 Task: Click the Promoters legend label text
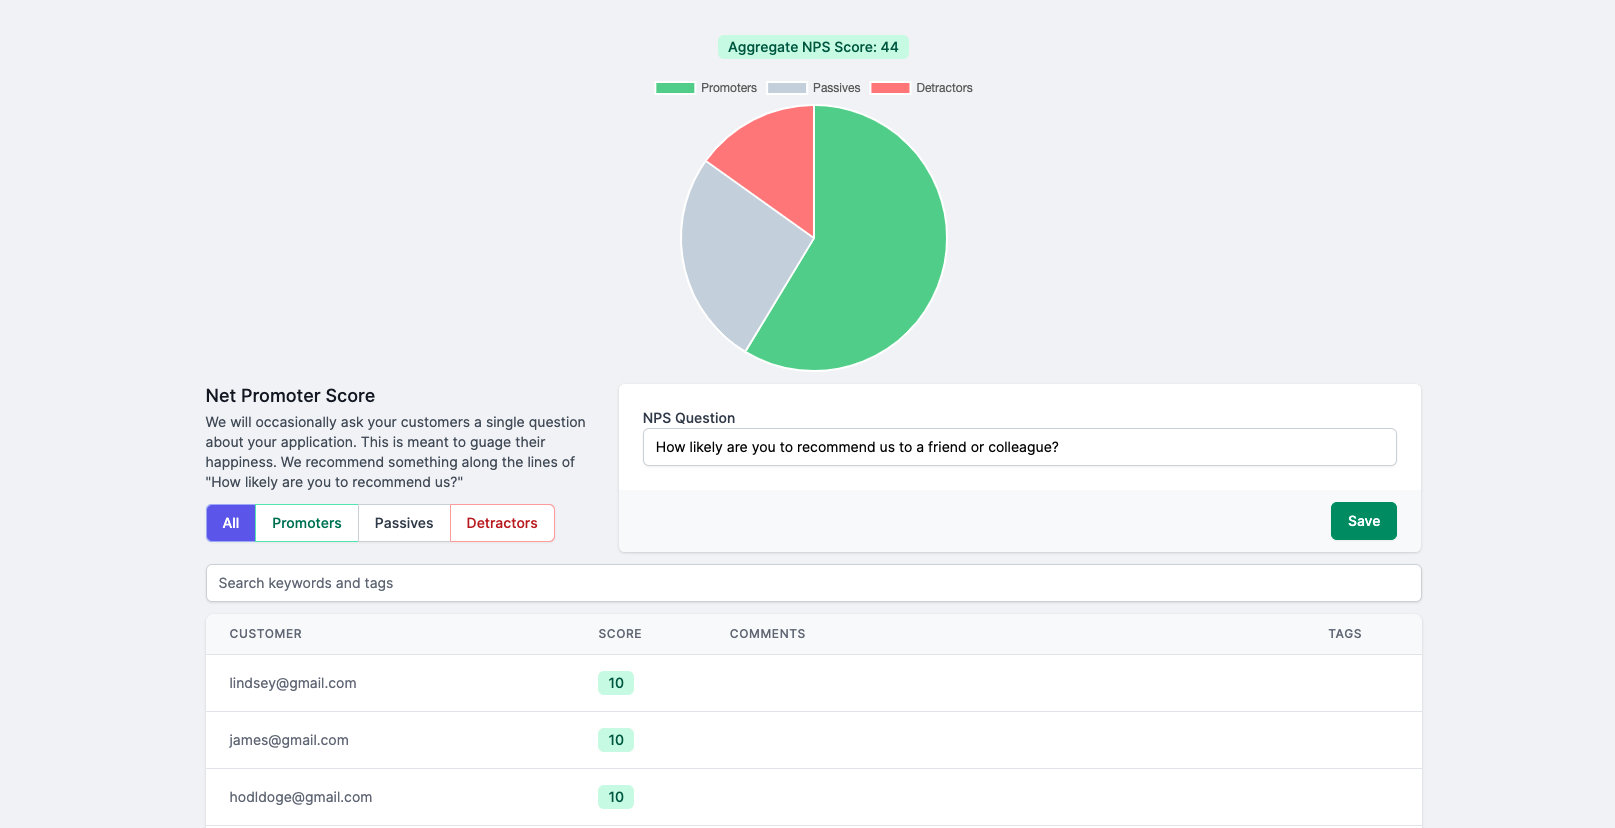pyautogui.click(x=729, y=88)
